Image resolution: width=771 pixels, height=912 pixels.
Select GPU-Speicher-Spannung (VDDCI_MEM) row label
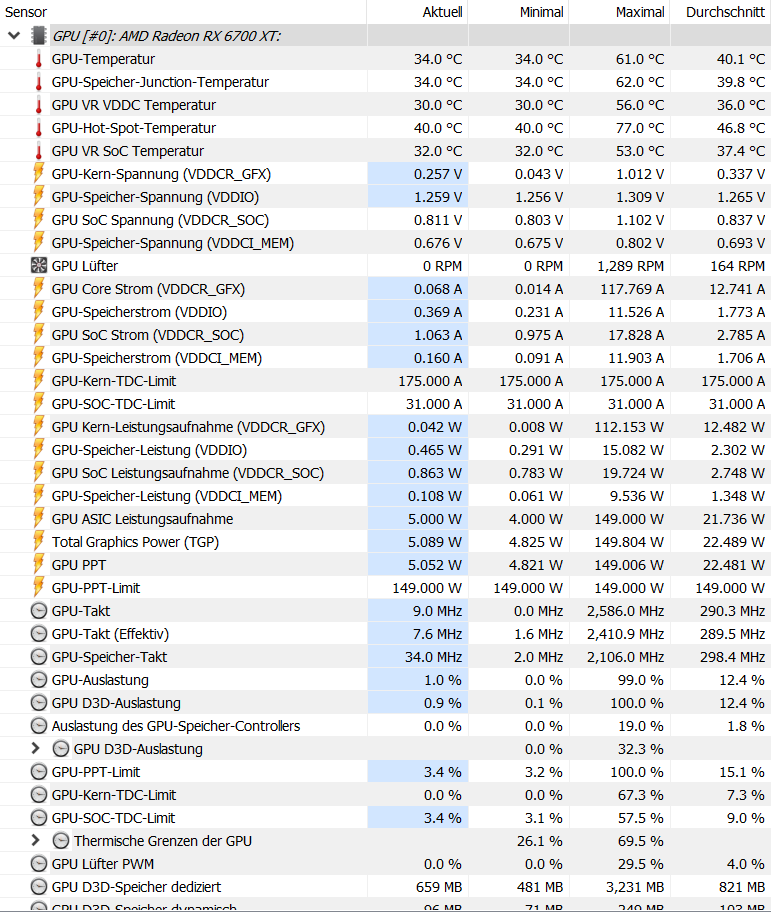click(x=173, y=243)
